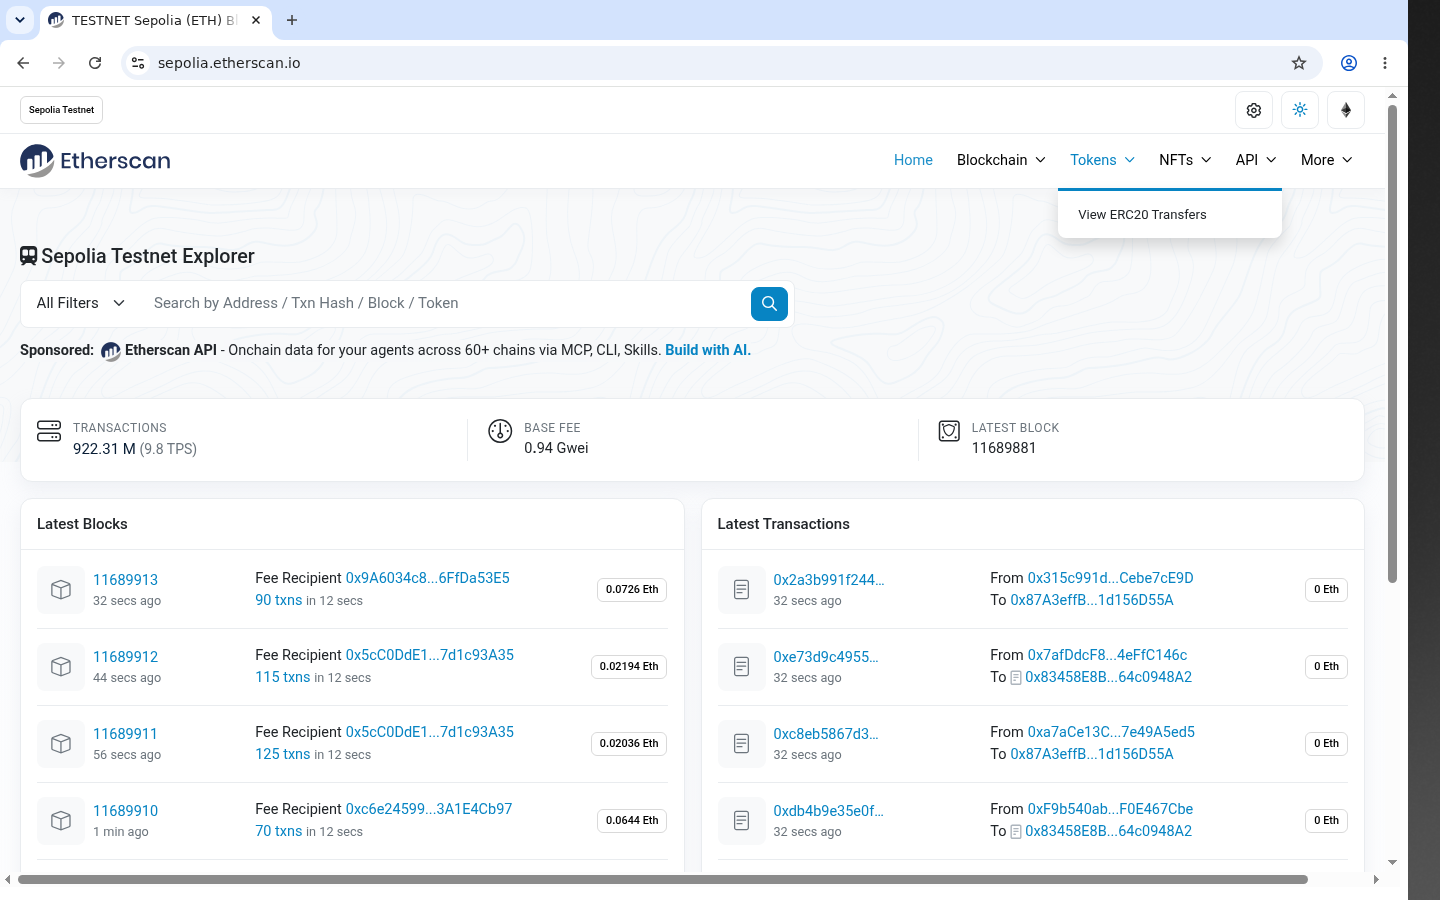
Task: Open the site settings gear icon
Action: (1254, 110)
